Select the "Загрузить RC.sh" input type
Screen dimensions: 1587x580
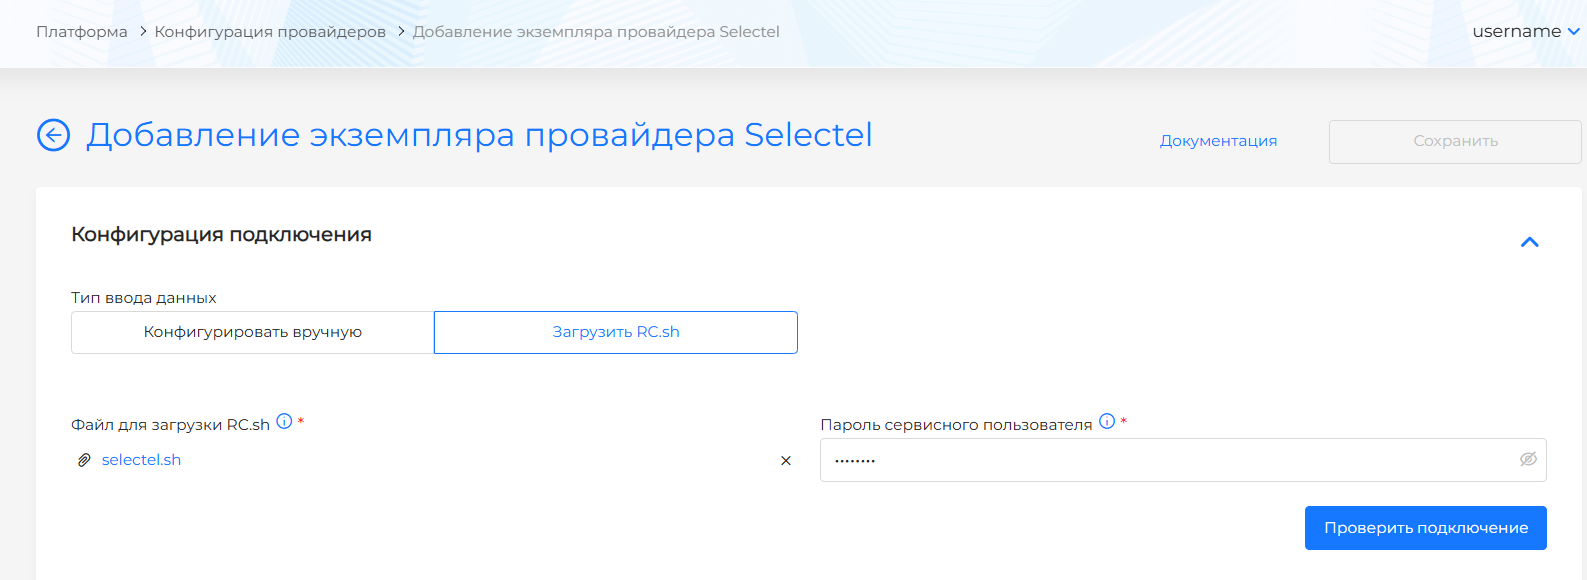click(616, 332)
